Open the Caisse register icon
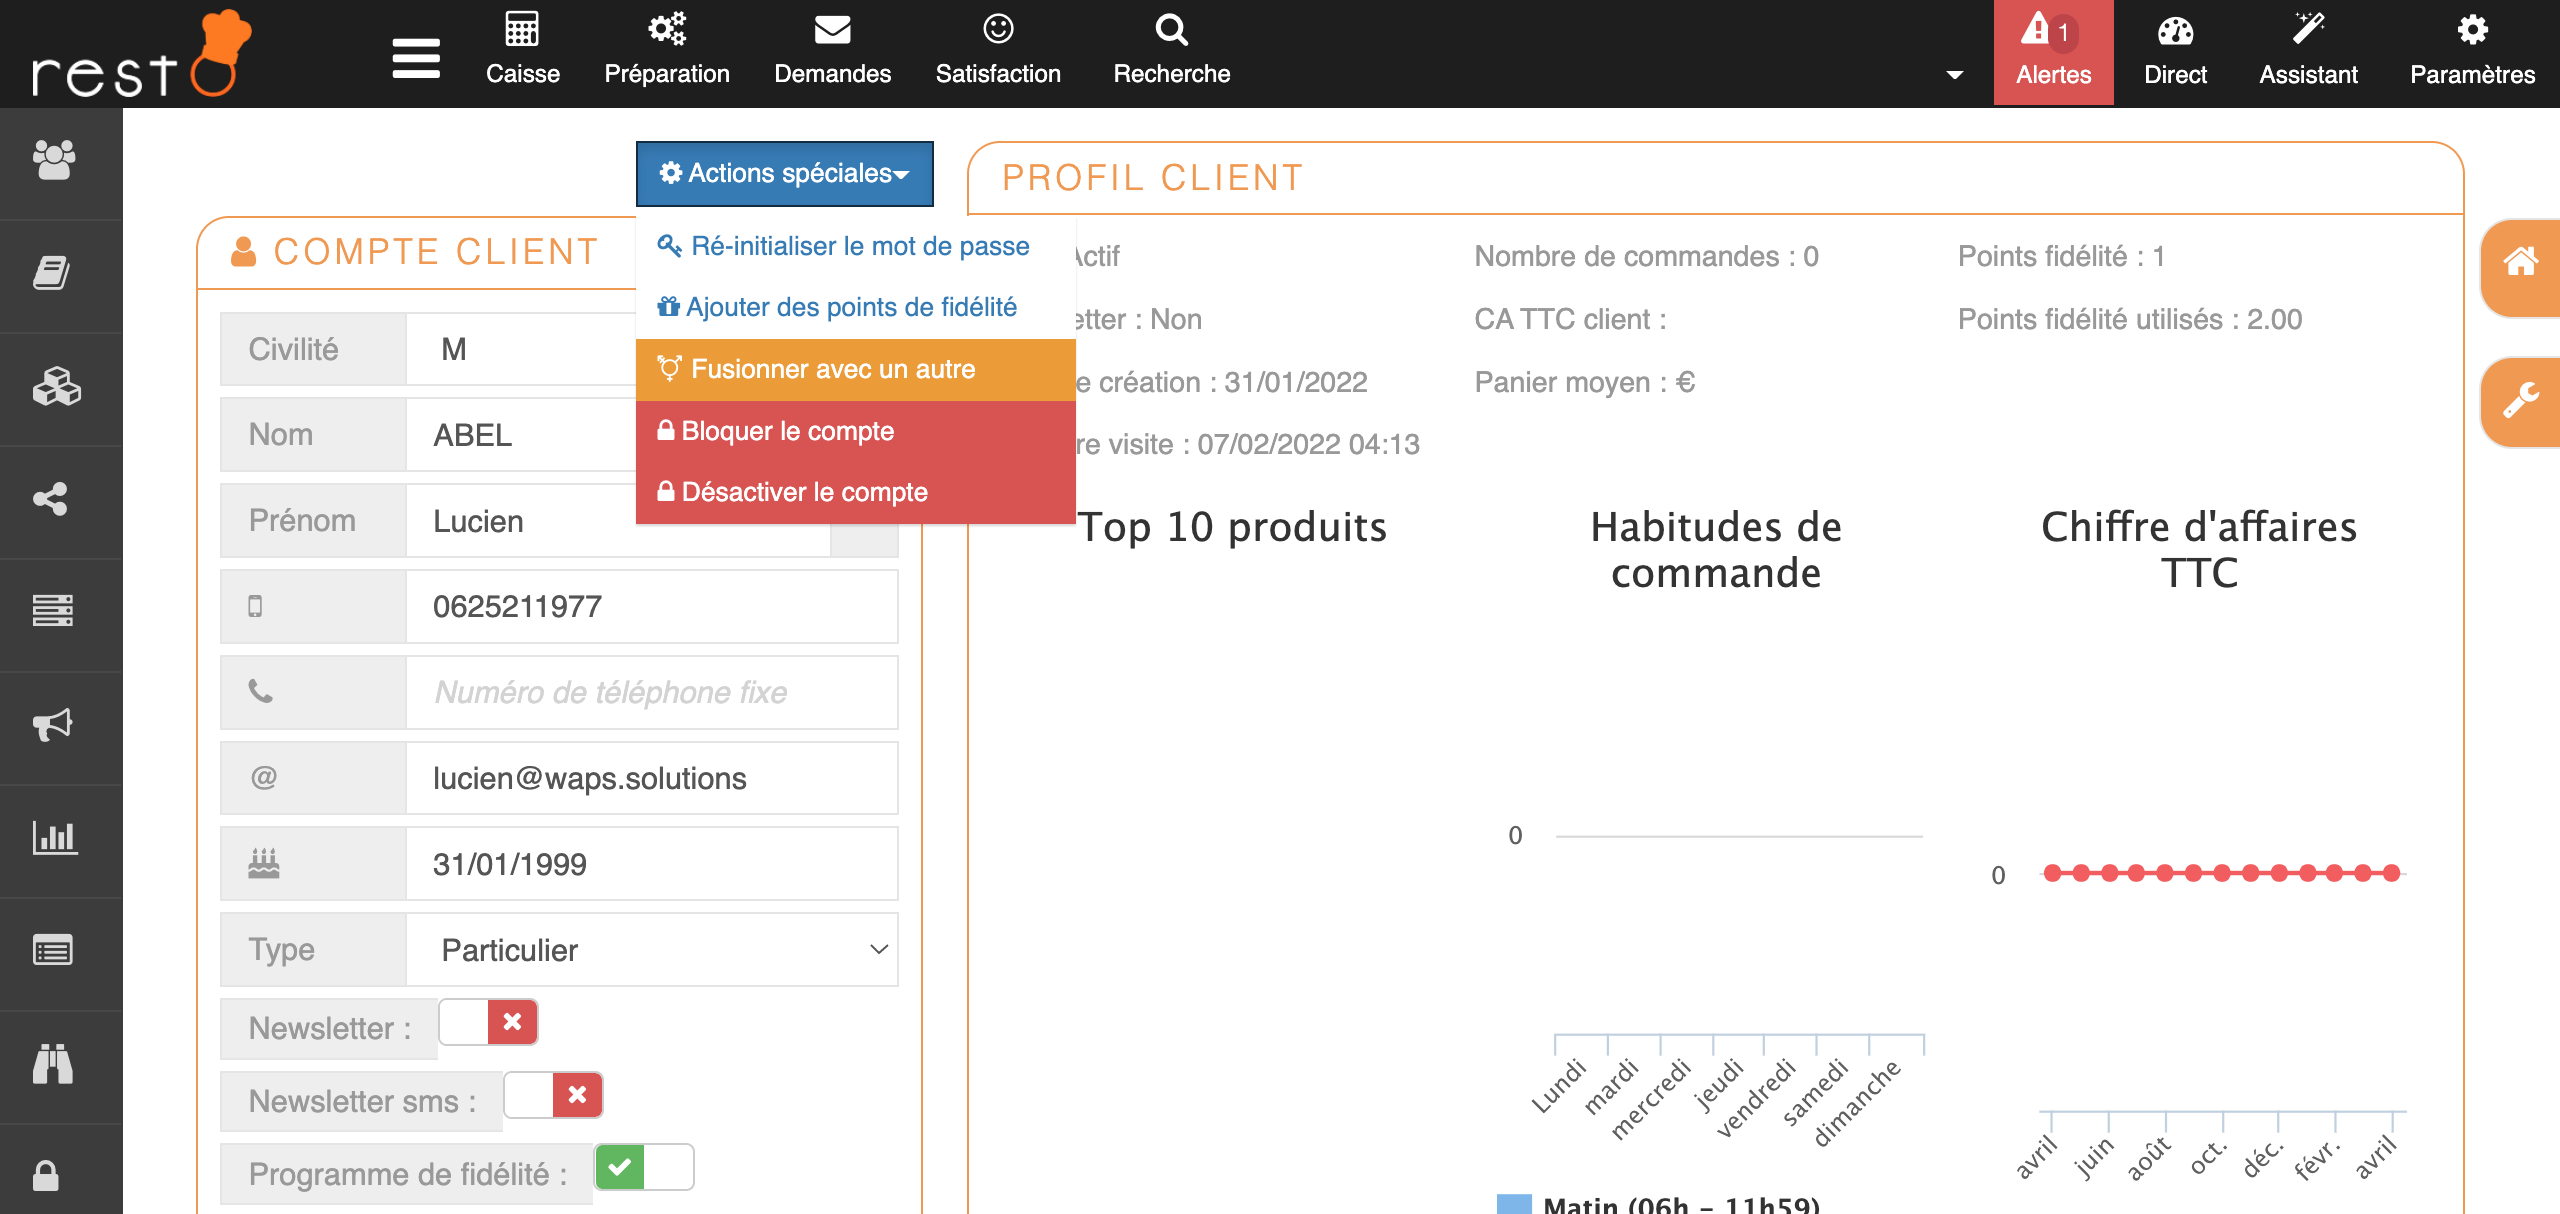 [522, 30]
